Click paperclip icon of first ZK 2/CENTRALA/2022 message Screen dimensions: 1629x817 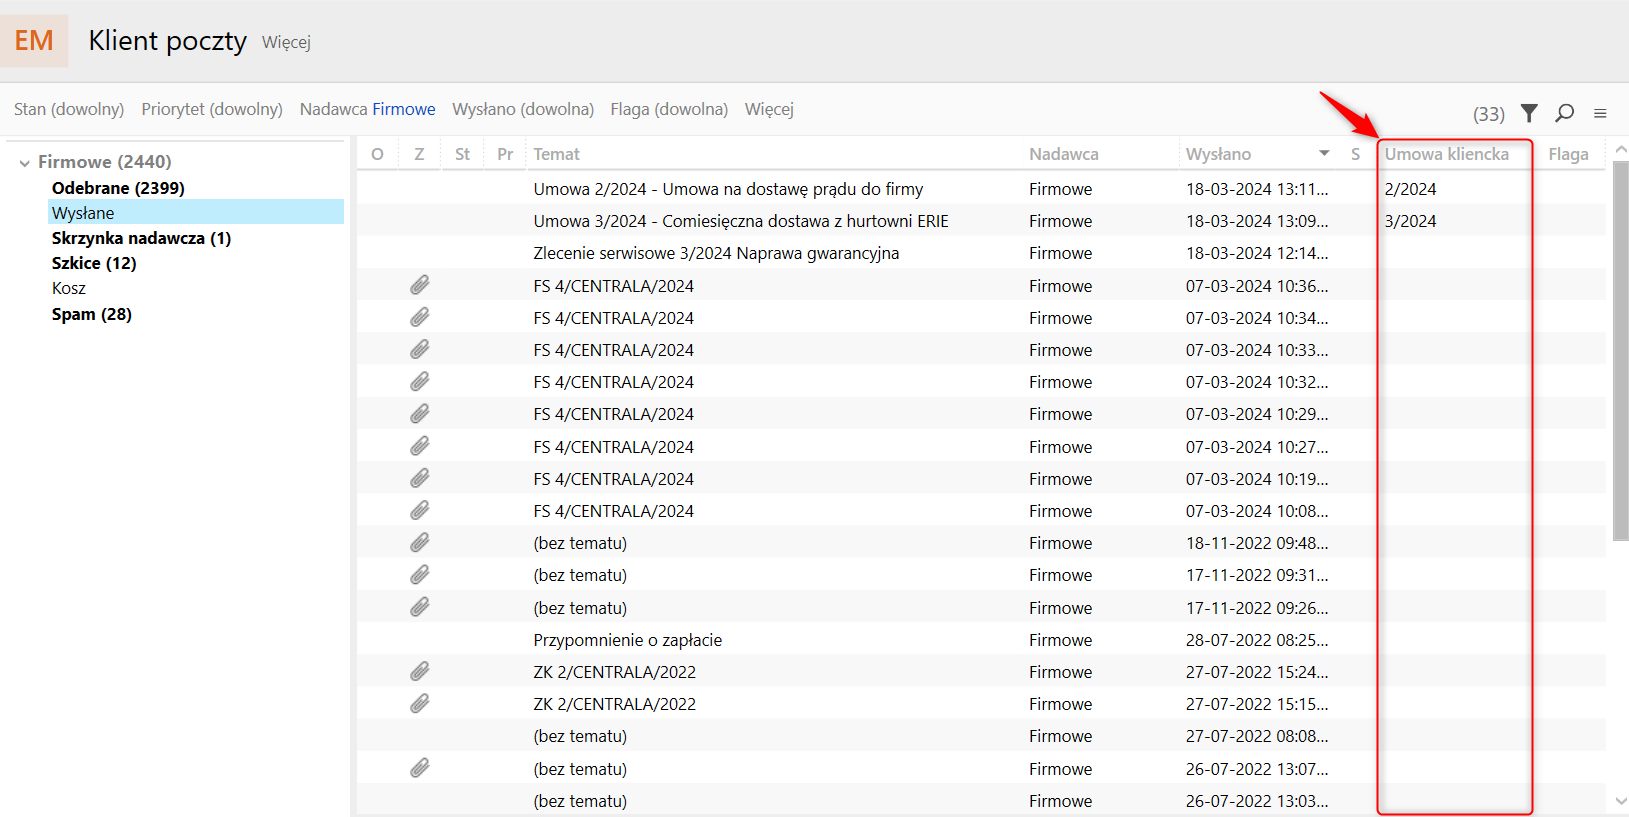420,672
